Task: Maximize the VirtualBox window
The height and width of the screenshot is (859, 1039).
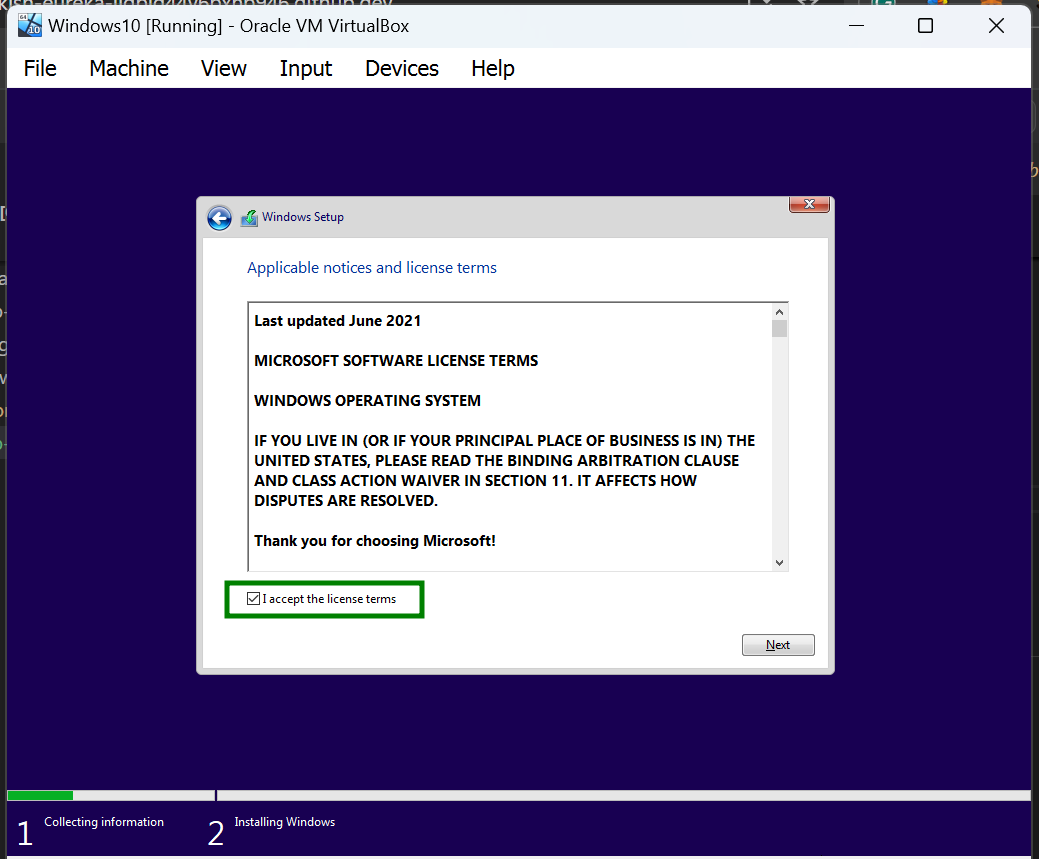Action: tap(926, 26)
